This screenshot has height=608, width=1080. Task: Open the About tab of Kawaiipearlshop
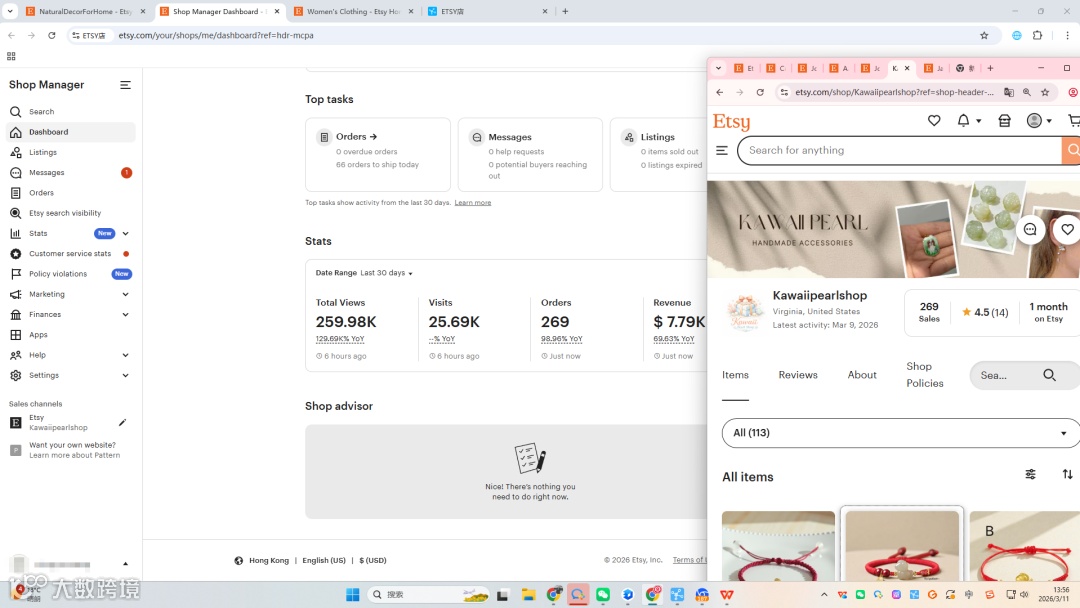tap(862, 375)
